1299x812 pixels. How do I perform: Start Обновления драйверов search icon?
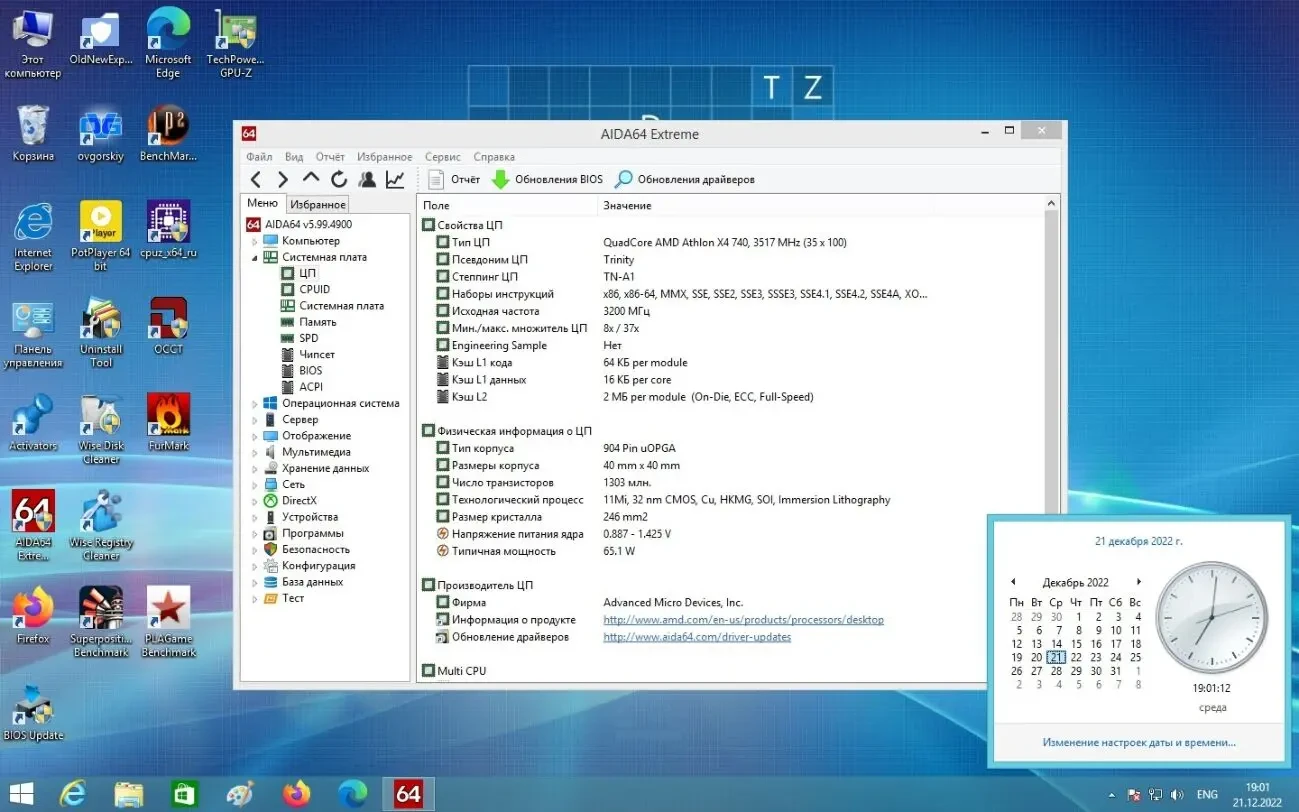pos(624,180)
